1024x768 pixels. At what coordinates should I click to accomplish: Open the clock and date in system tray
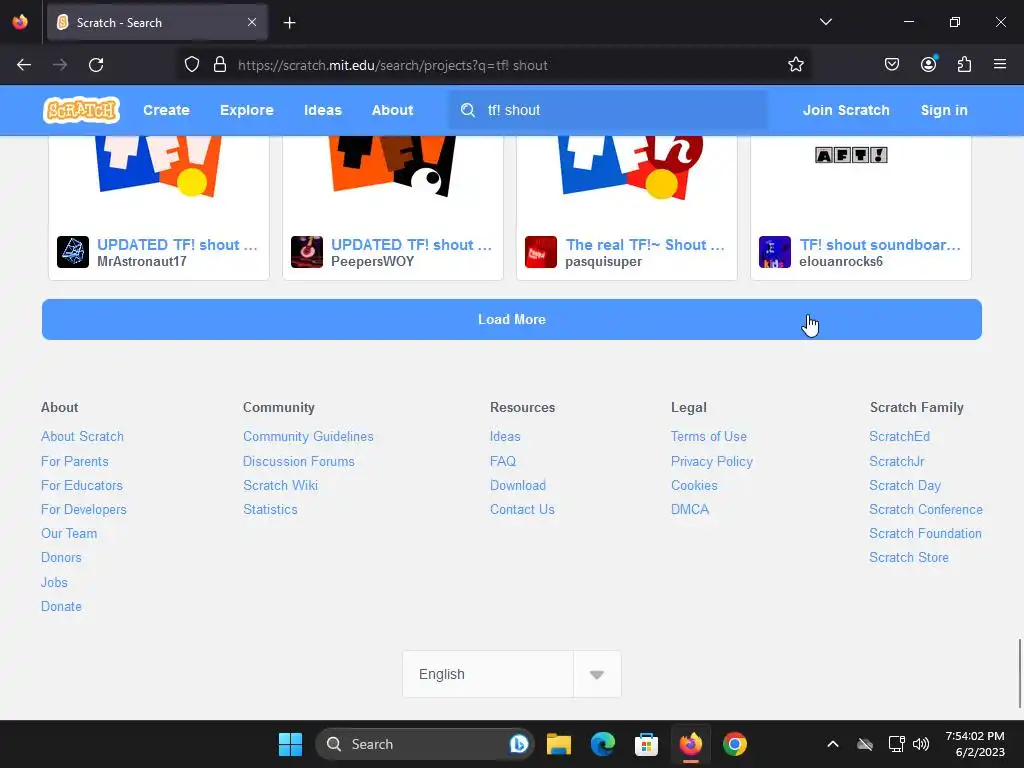click(x=974, y=744)
